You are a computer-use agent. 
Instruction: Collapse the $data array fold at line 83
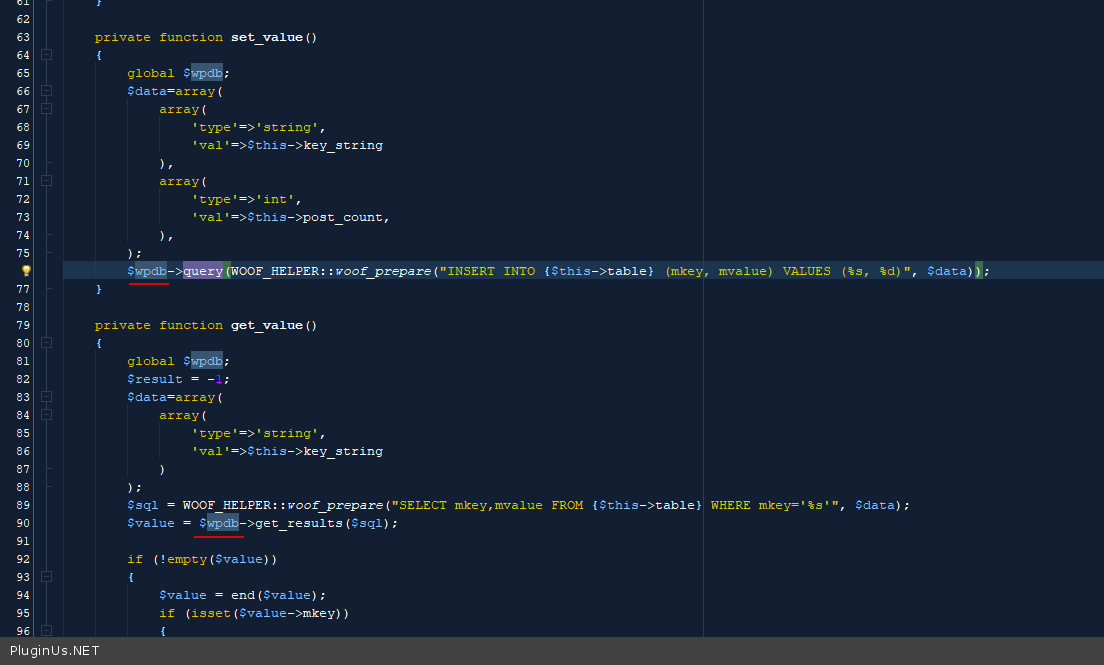pos(46,397)
